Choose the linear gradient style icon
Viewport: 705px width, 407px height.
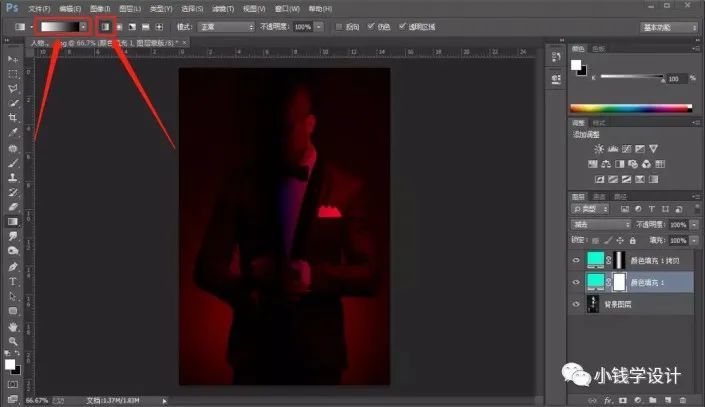(x=106, y=27)
